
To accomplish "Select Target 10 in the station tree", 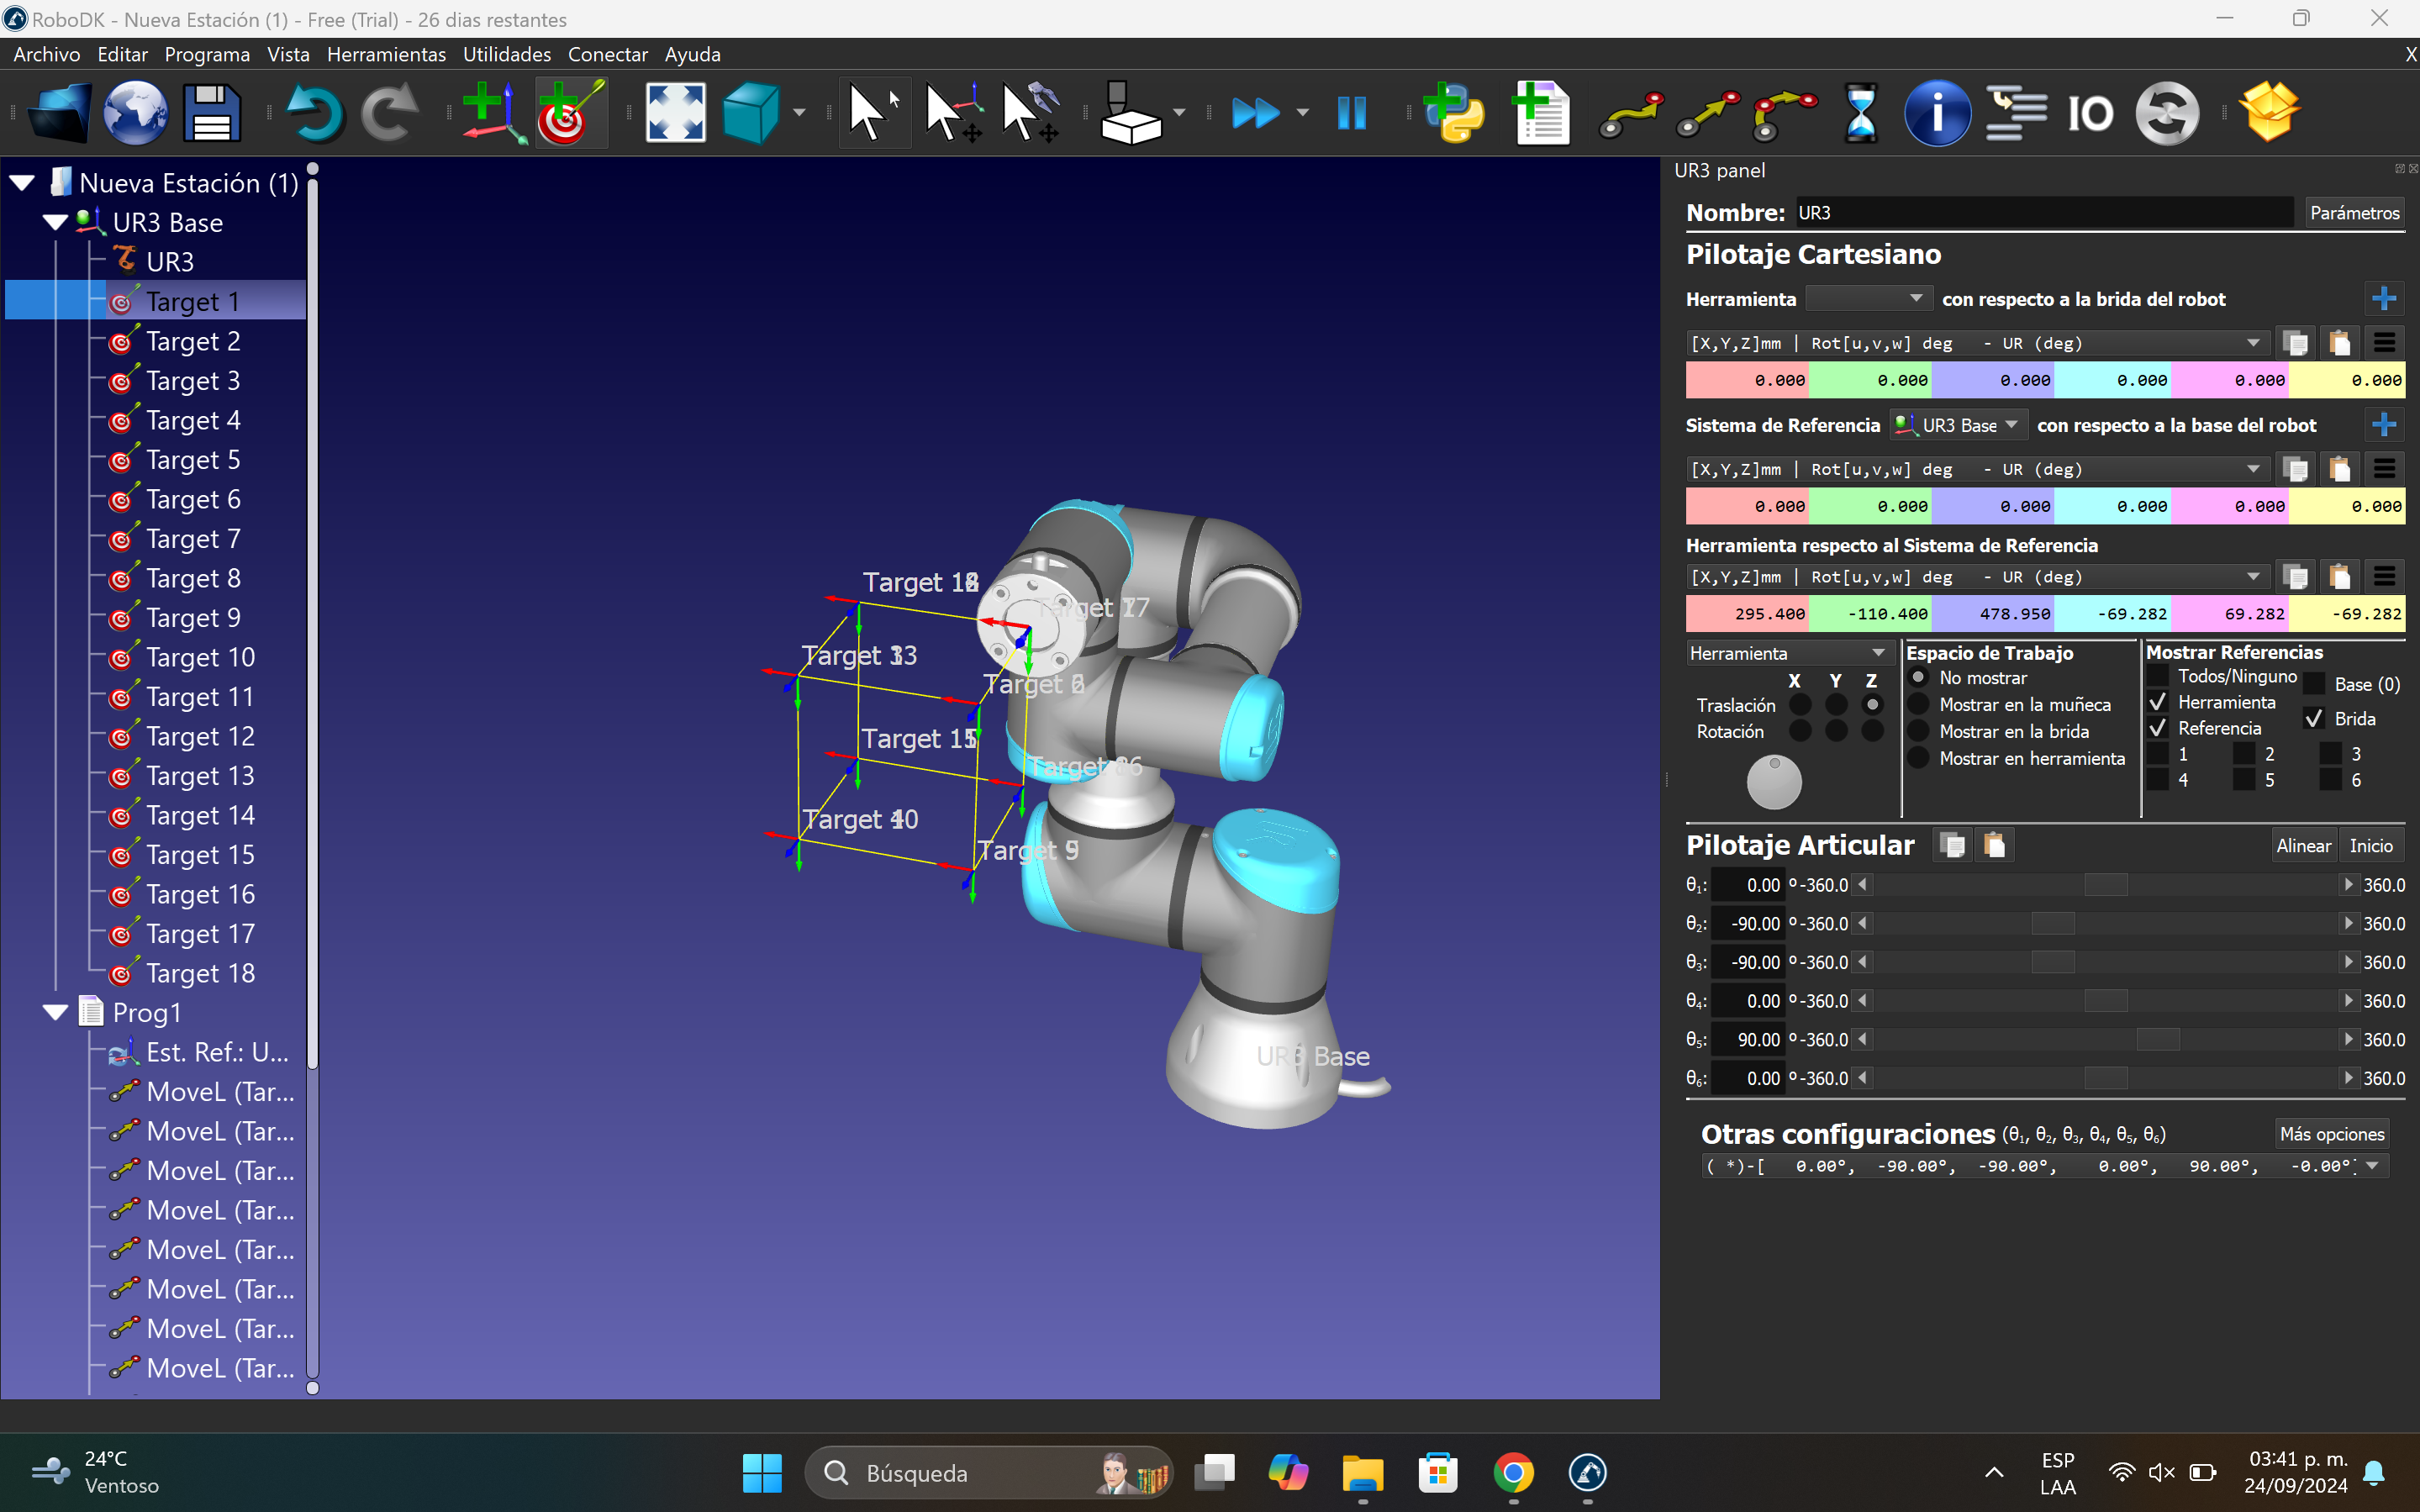I will [200, 657].
